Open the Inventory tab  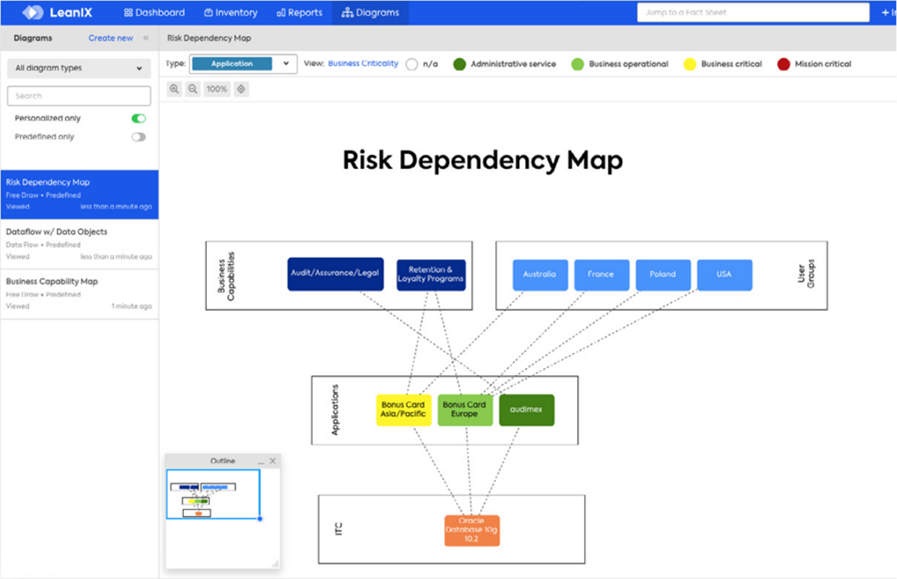231,13
